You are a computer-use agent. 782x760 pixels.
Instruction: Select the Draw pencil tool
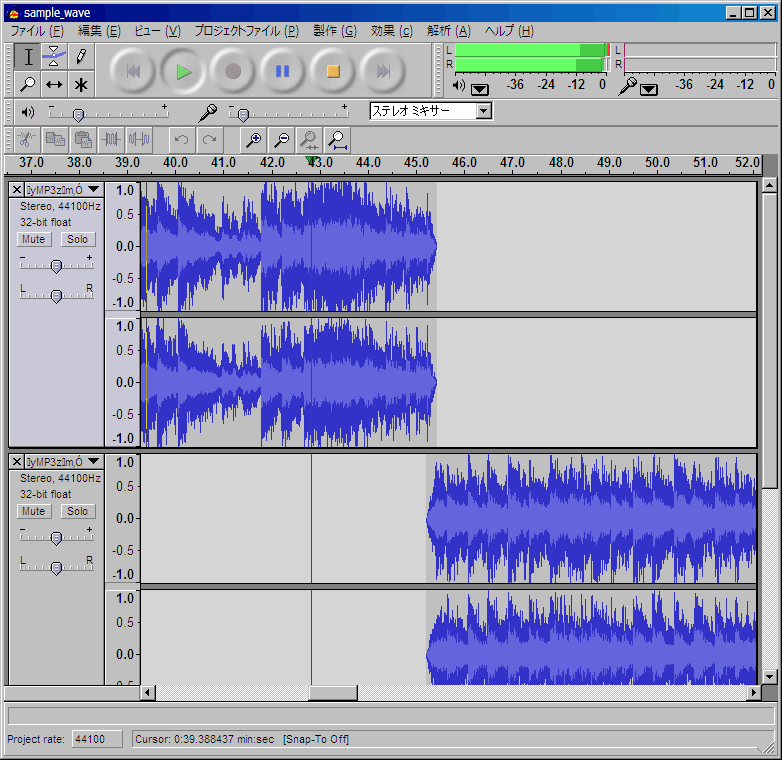[x=81, y=56]
